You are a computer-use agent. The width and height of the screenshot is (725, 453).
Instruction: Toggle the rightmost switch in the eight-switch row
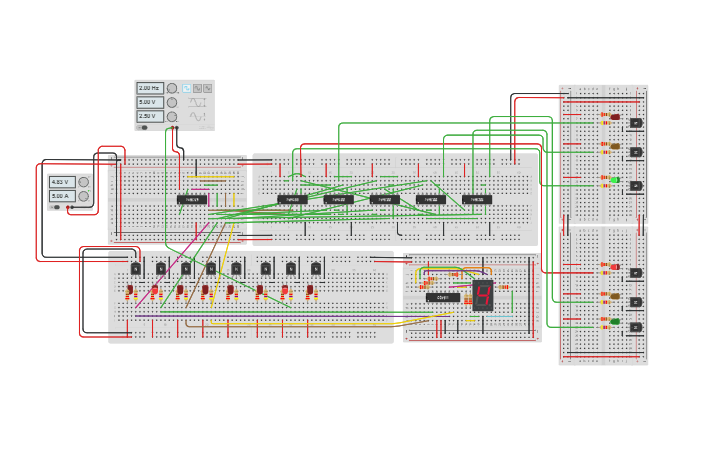316,268
